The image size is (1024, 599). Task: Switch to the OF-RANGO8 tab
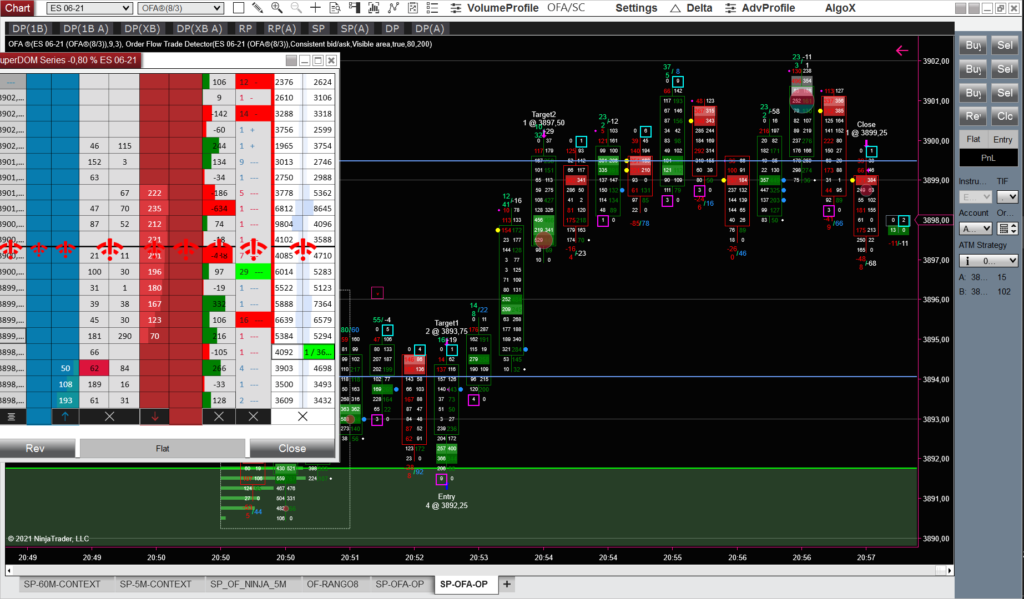[x=332, y=584]
